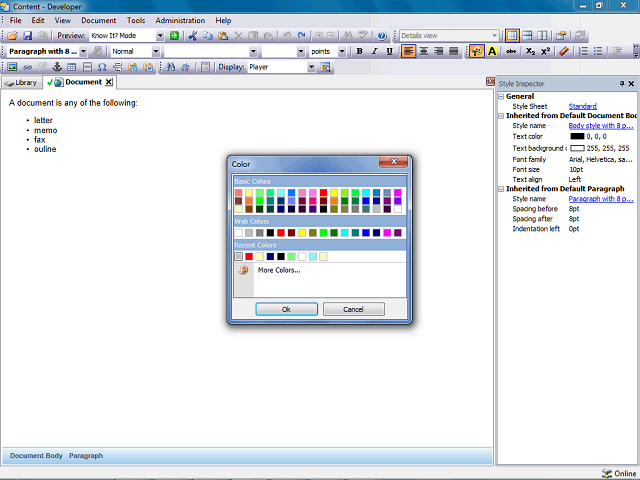This screenshot has width=640, height=480.
Task: Pin the Style Inspector panel
Action: [x=622, y=83]
